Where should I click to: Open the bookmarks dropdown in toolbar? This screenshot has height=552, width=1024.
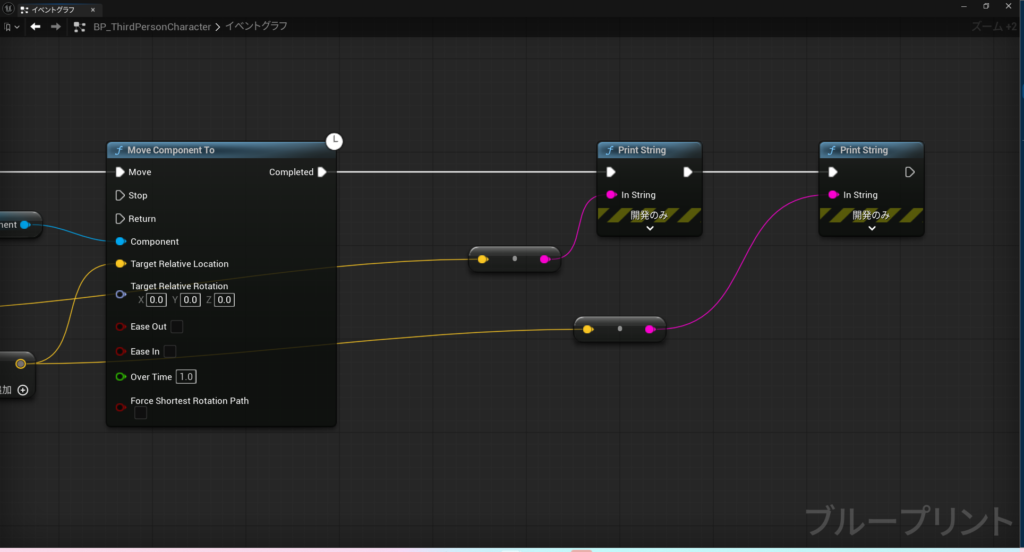tap(12, 26)
